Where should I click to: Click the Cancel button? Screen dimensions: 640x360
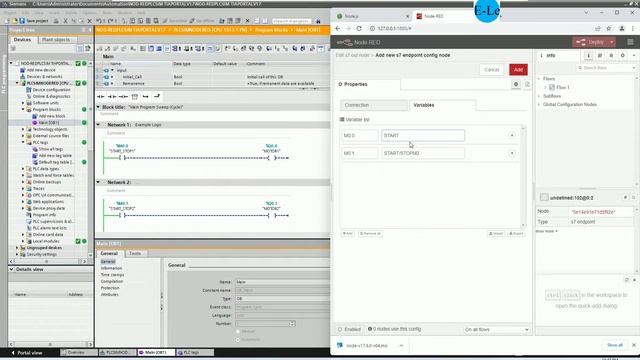tap(491, 70)
